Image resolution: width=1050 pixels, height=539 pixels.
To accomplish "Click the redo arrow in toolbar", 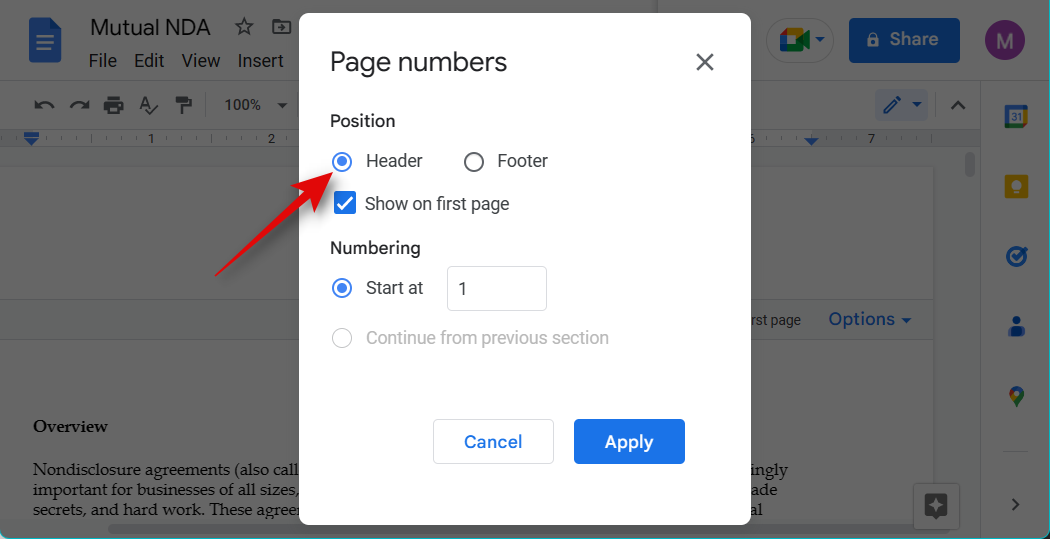I will pos(79,105).
